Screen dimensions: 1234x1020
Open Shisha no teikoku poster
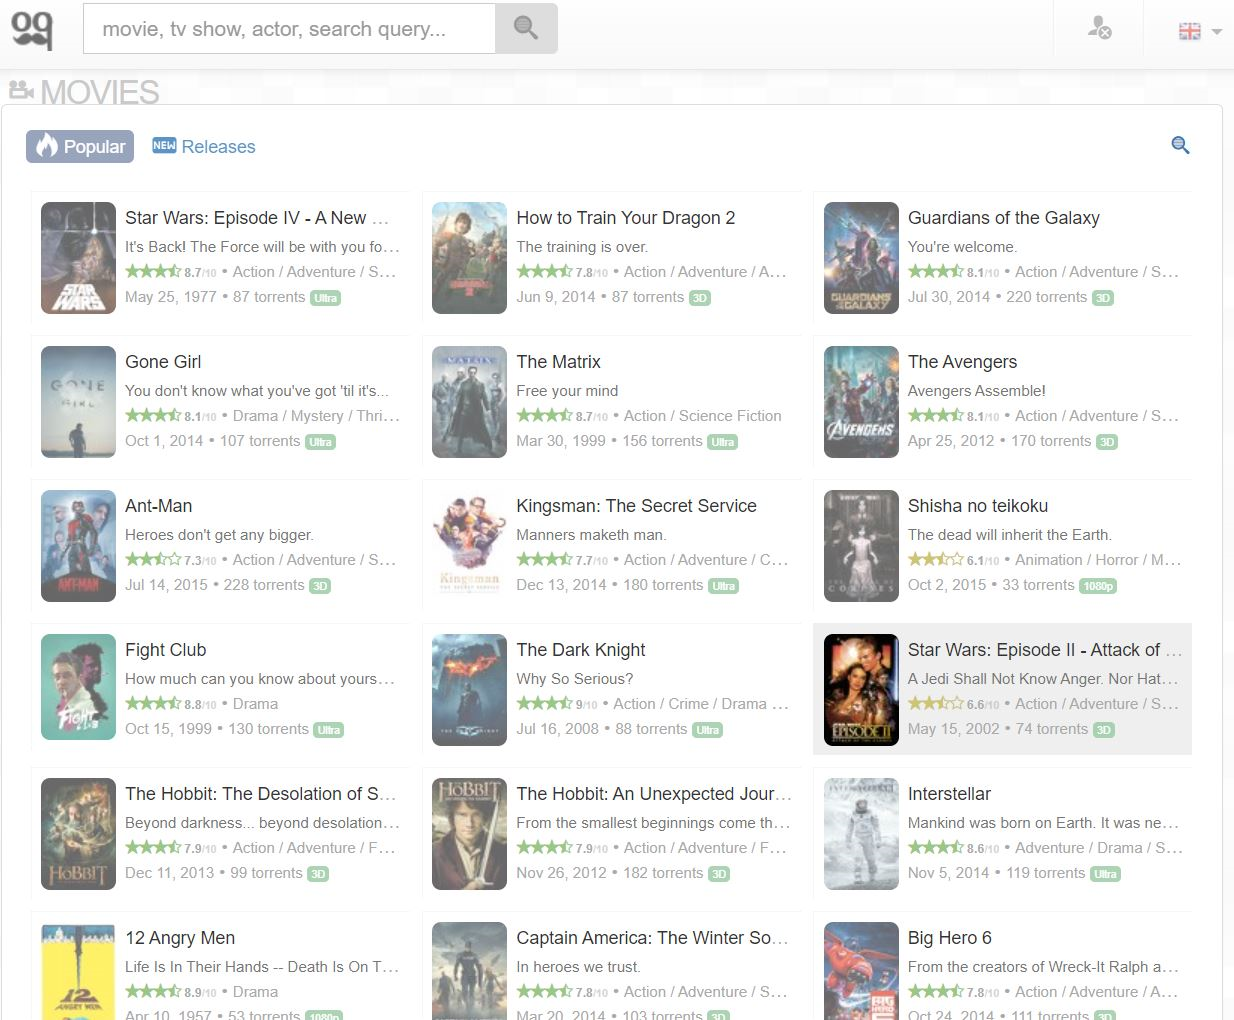pyautogui.click(x=861, y=546)
